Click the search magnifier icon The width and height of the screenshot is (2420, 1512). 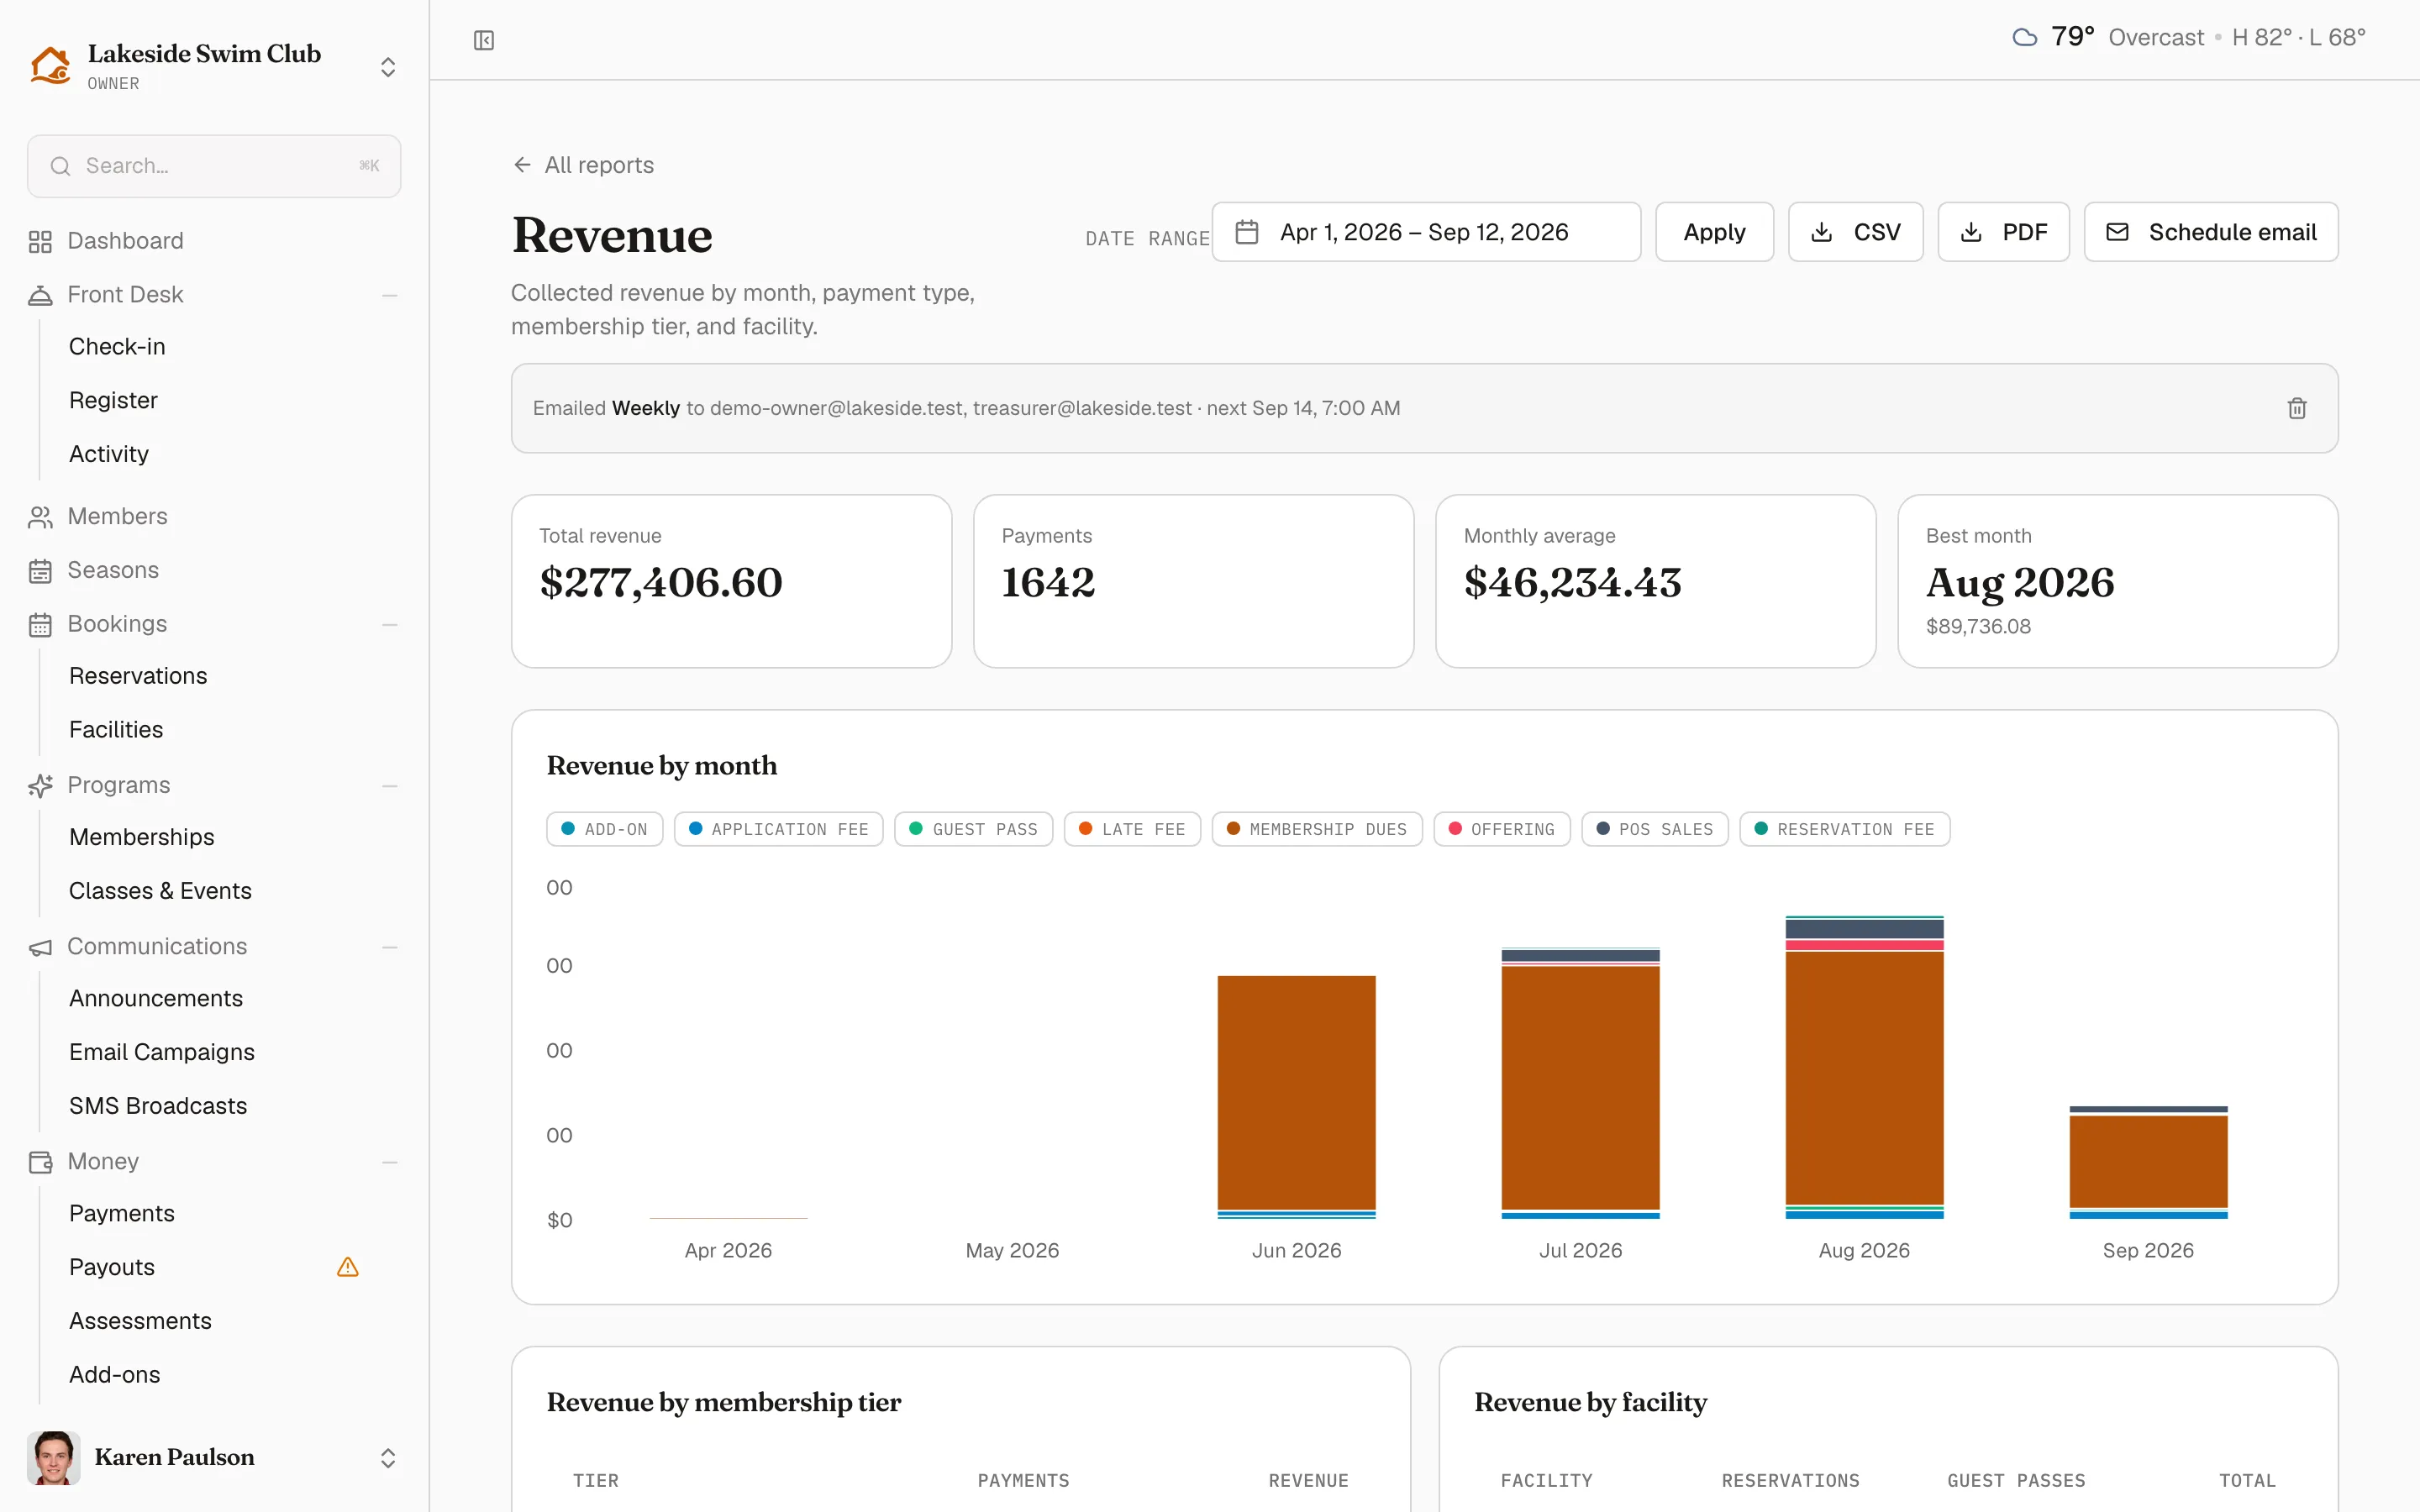click(60, 166)
